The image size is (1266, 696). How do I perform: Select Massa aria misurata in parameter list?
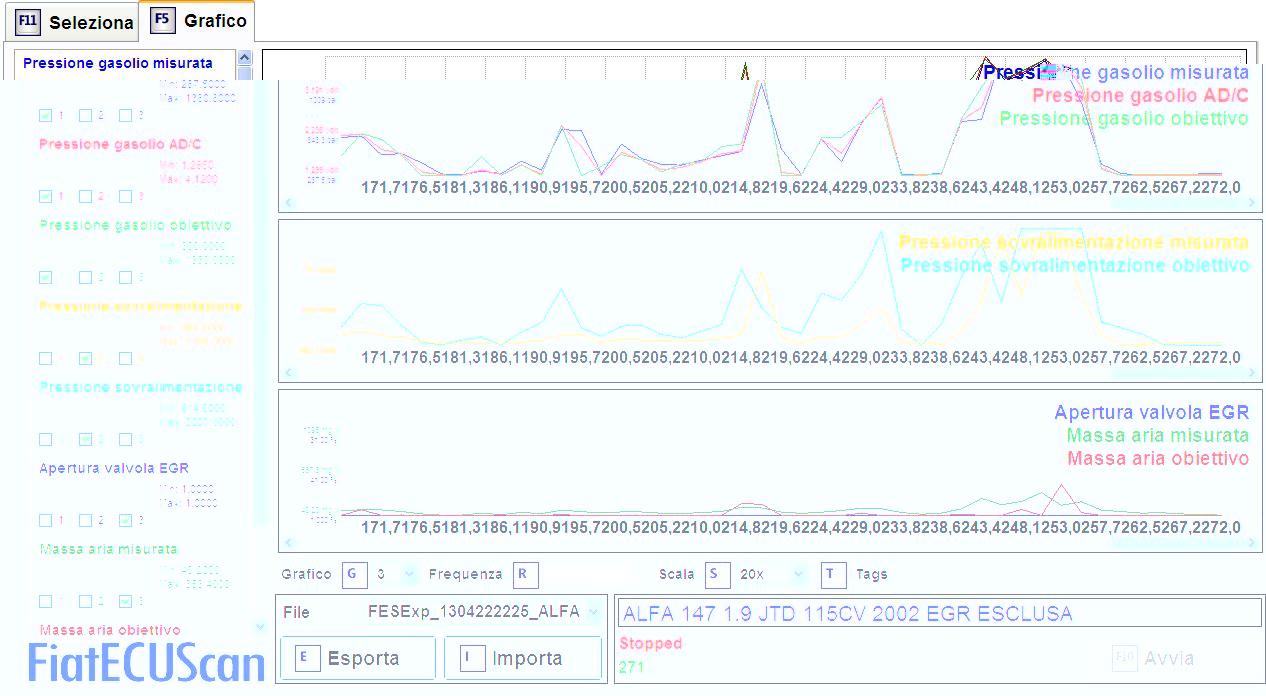(108, 549)
